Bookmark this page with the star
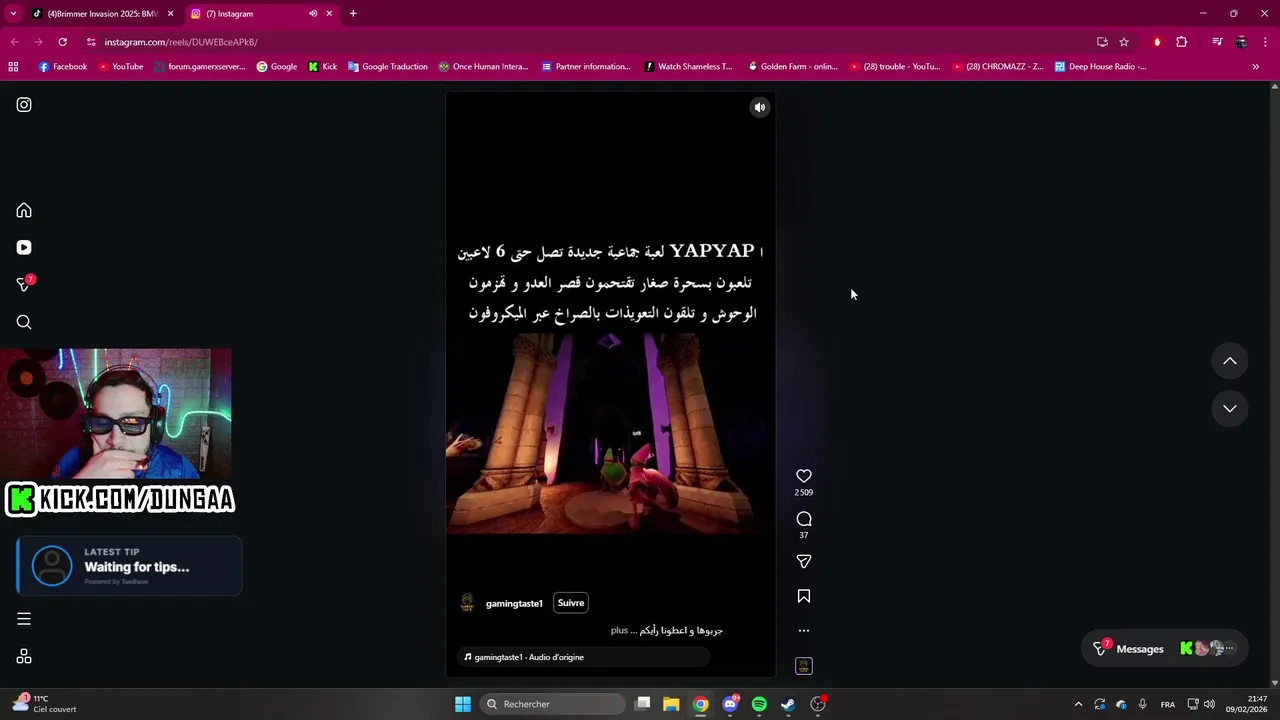This screenshot has height=720, width=1280. pyautogui.click(x=1124, y=42)
